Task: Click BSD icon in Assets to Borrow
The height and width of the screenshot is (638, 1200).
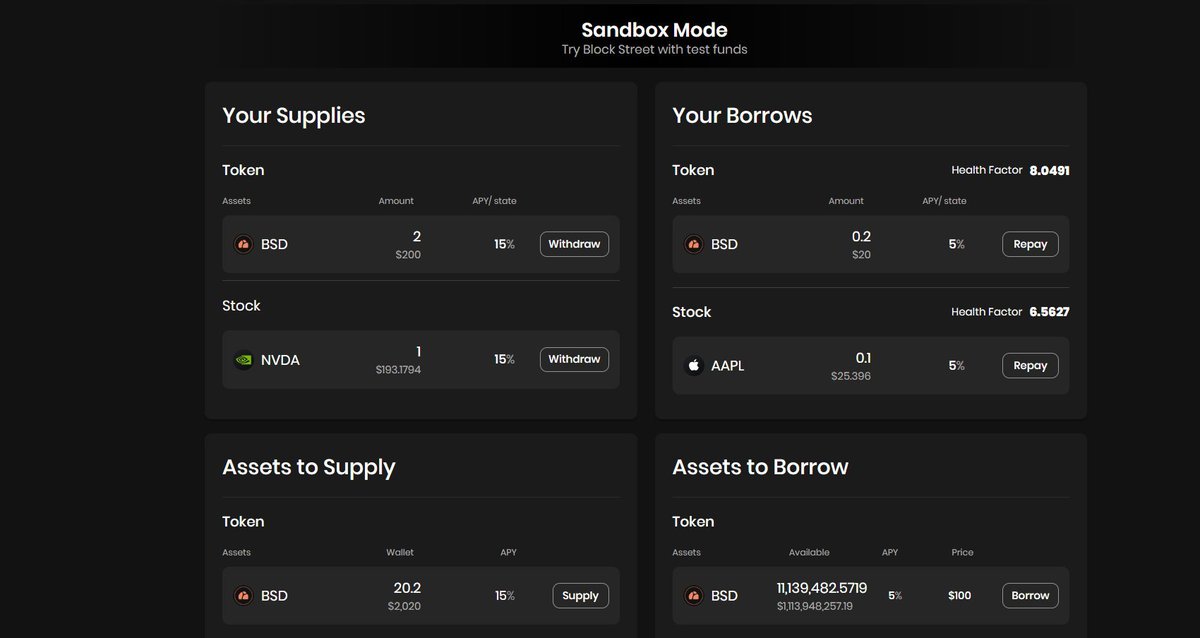Action: click(x=693, y=596)
